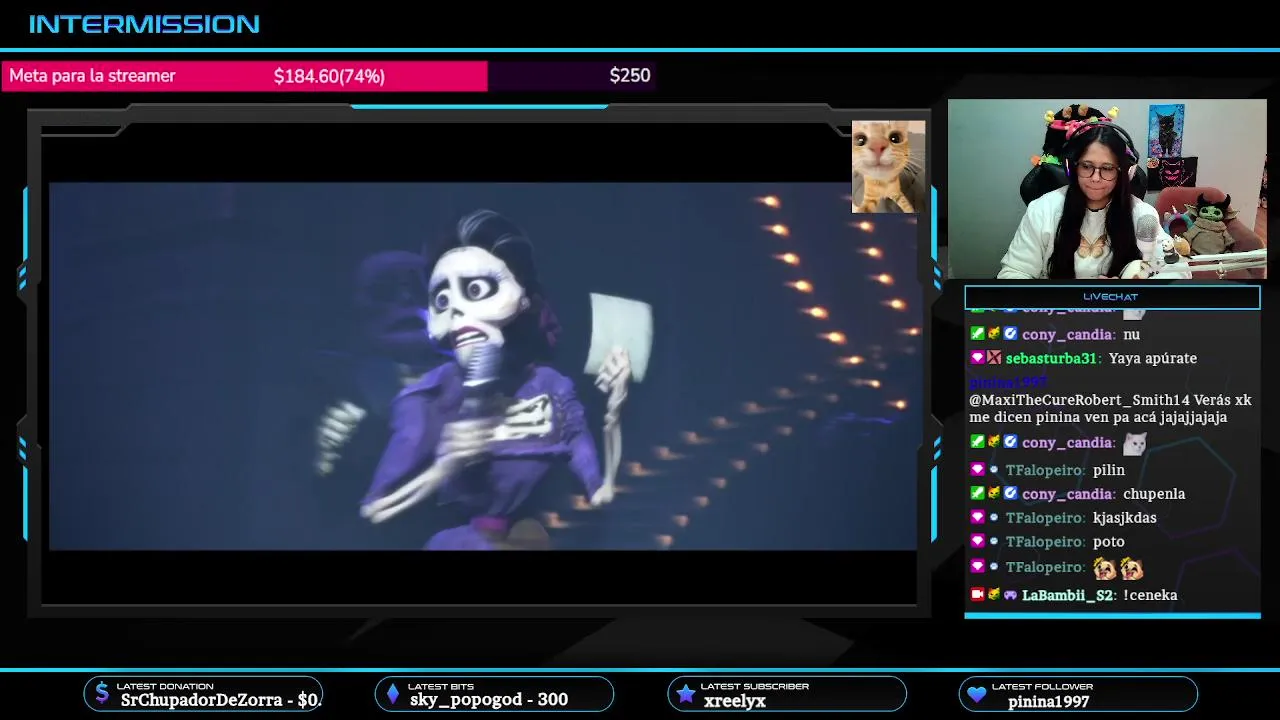This screenshot has height=720, width=1280.
Task: Click the pink diamond badge on 'pilin' row
Action: (978, 469)
